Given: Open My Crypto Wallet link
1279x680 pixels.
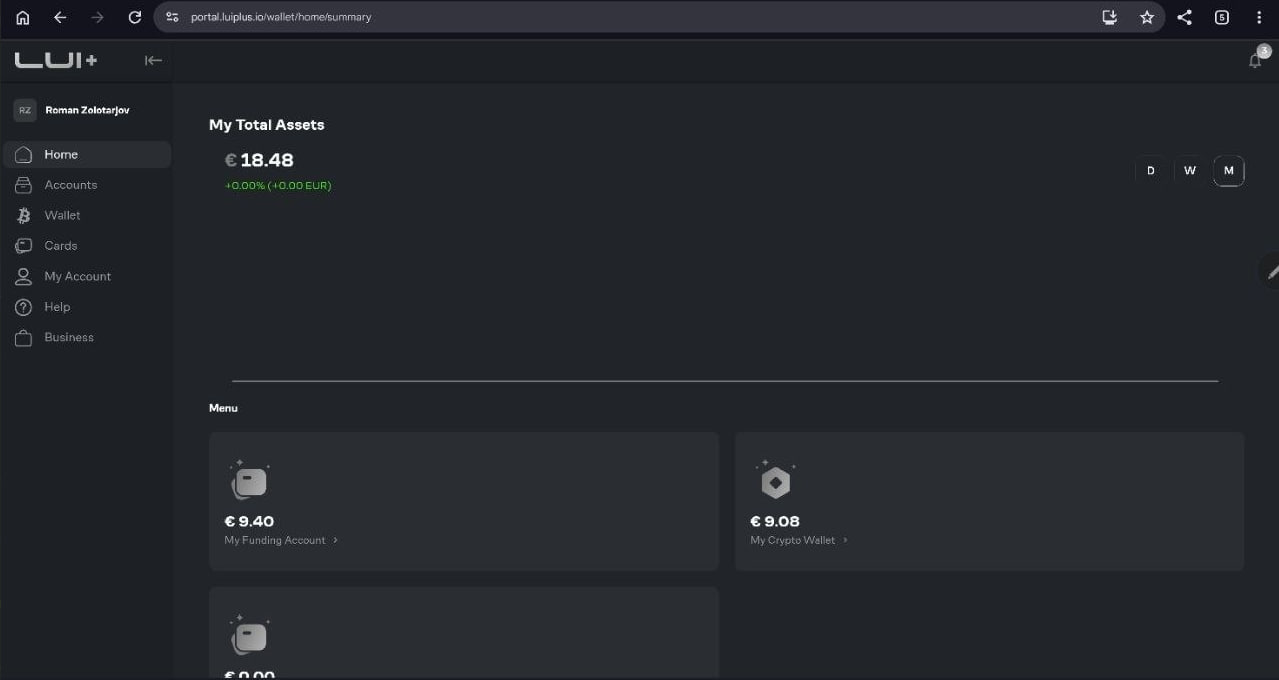Looking at the screenshot, I should tap(793, 540).
